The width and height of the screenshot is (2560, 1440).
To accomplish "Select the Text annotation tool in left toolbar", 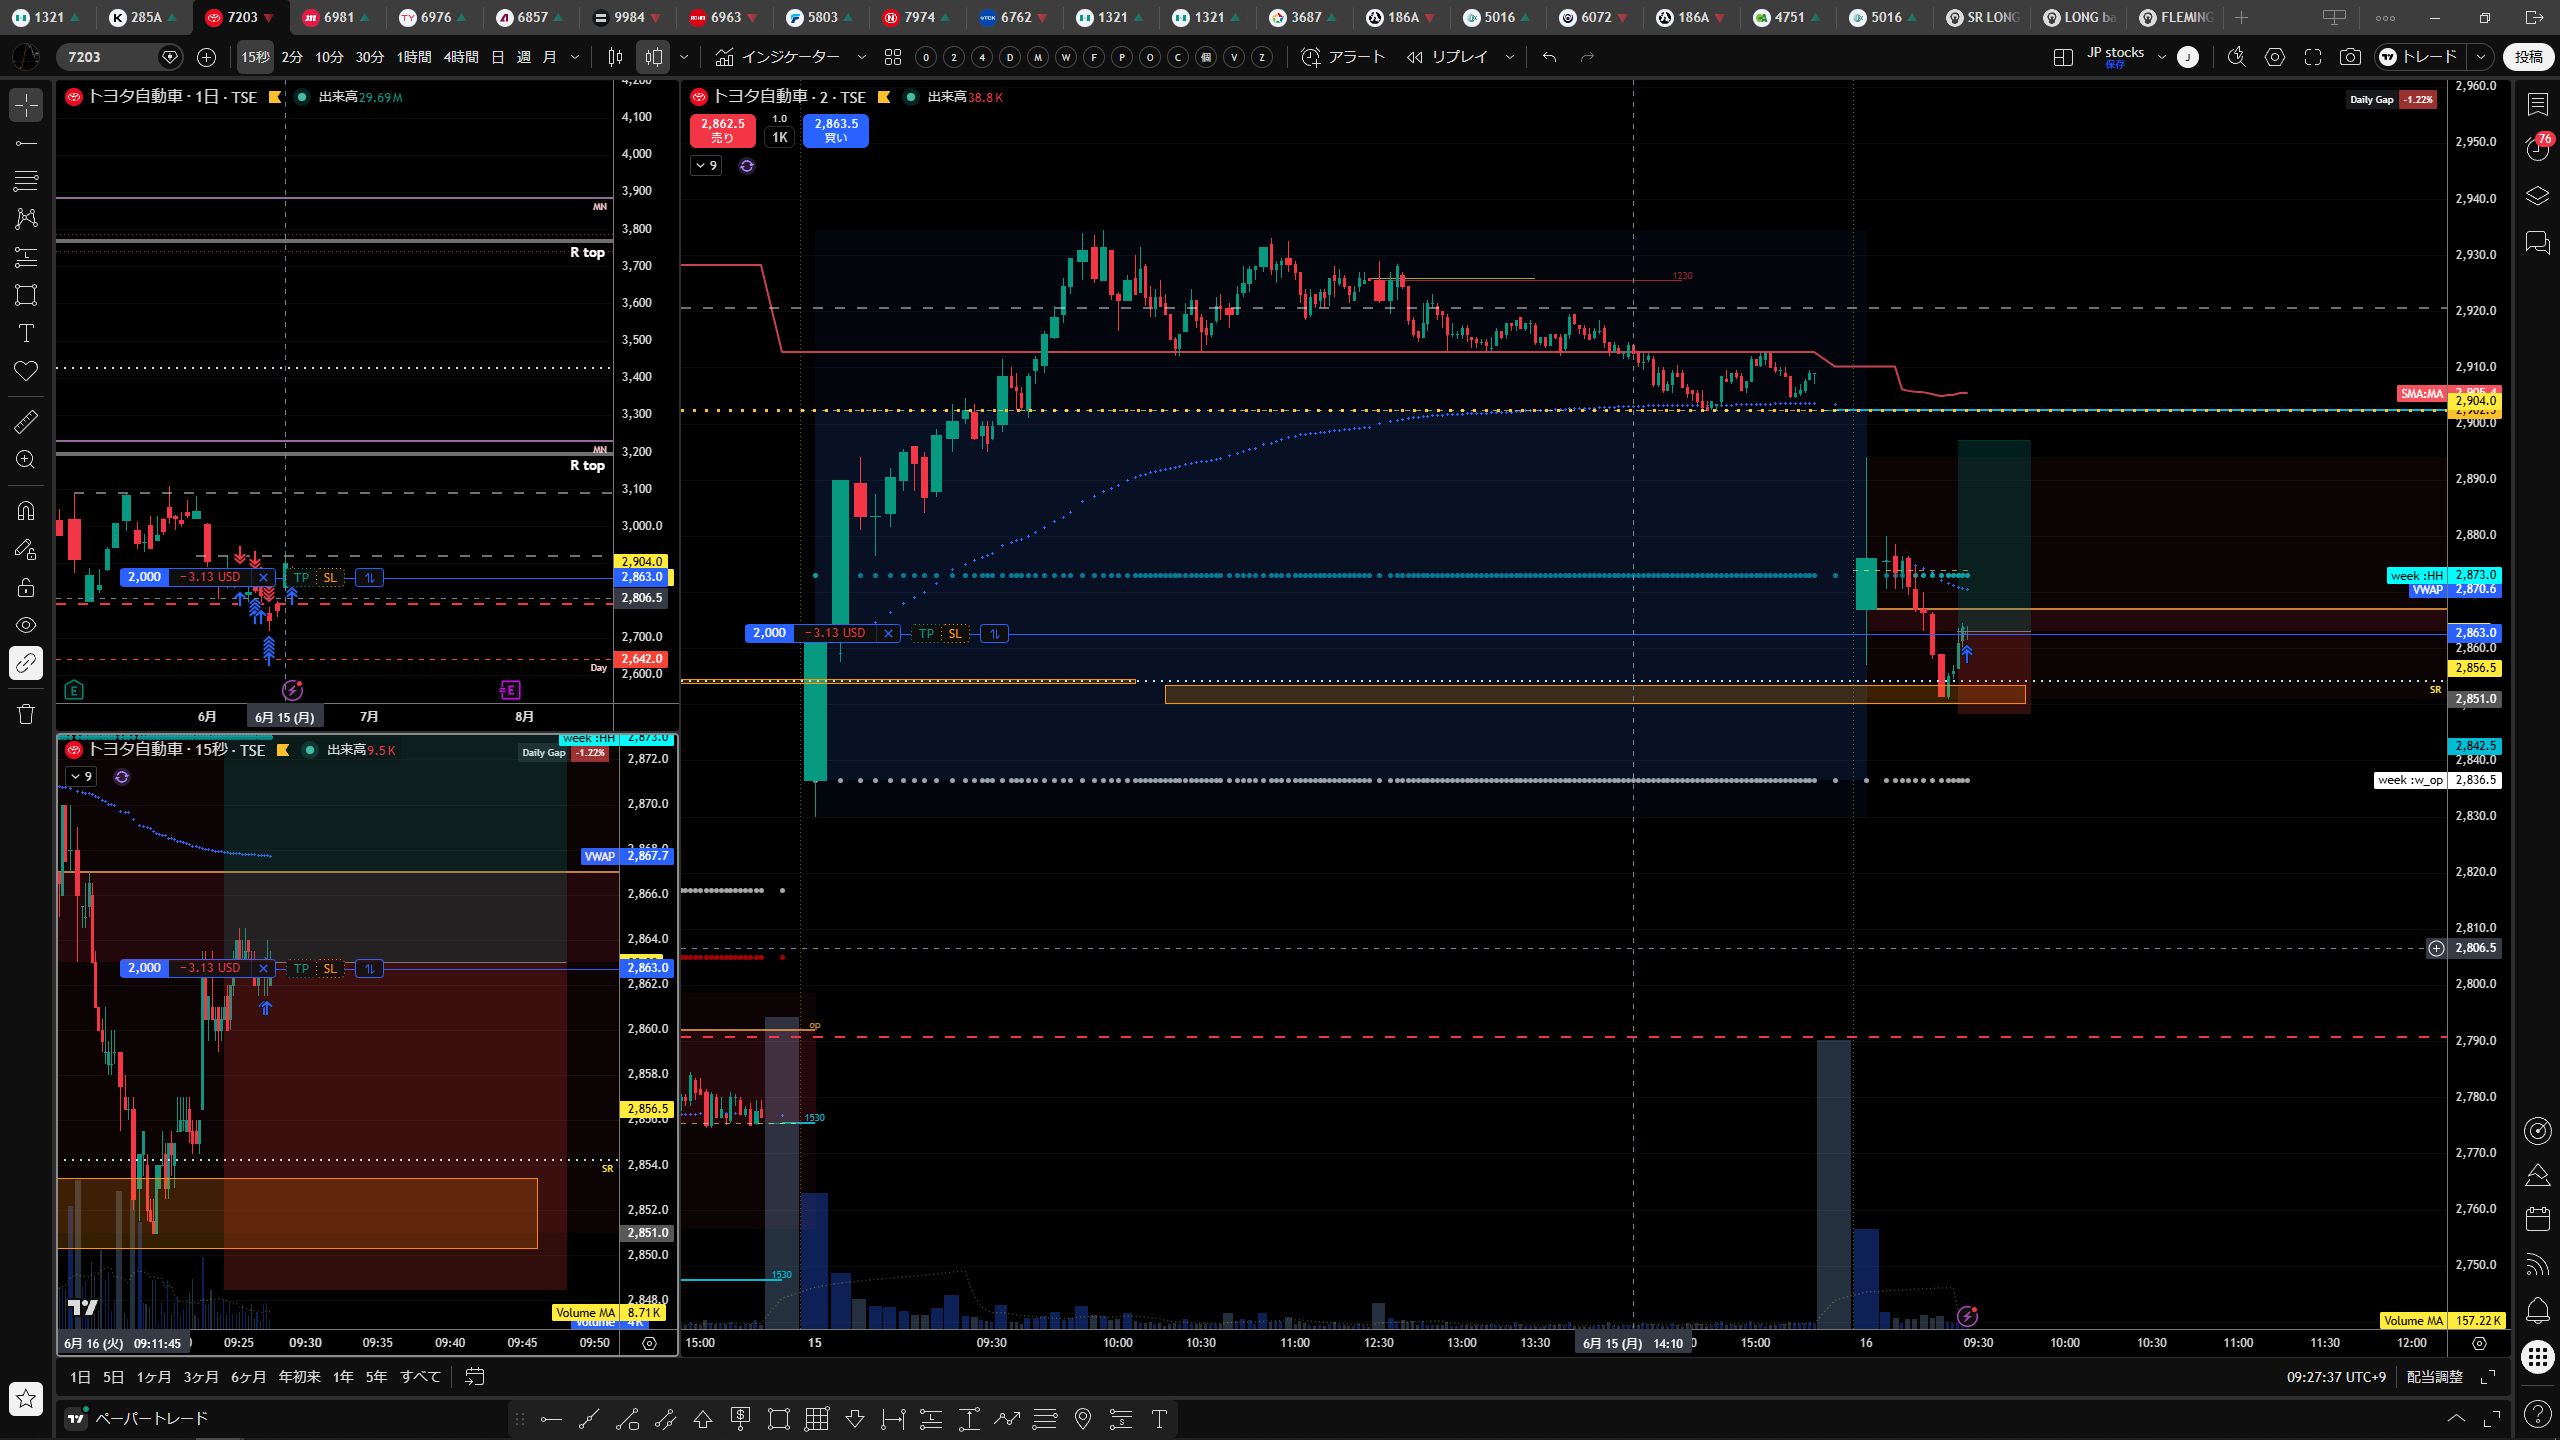I will click(26, 333).
